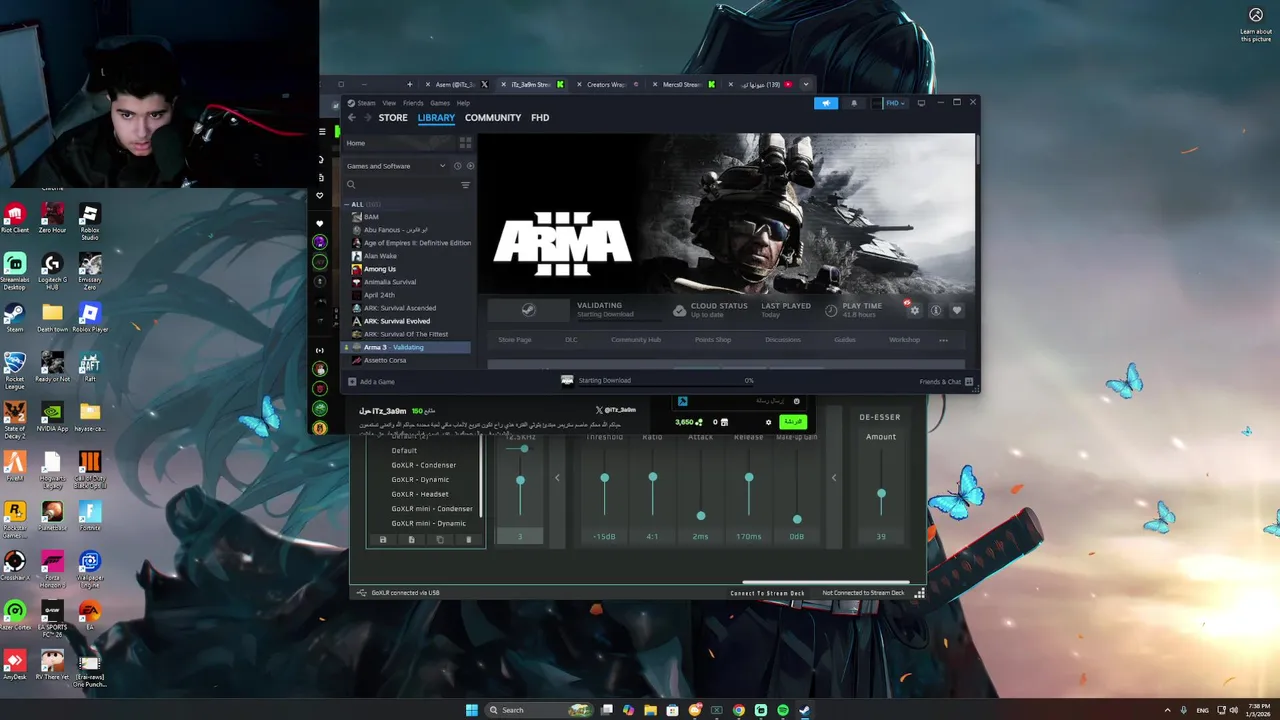Save GoXLR mic profile icon

[x=382, y=540]
